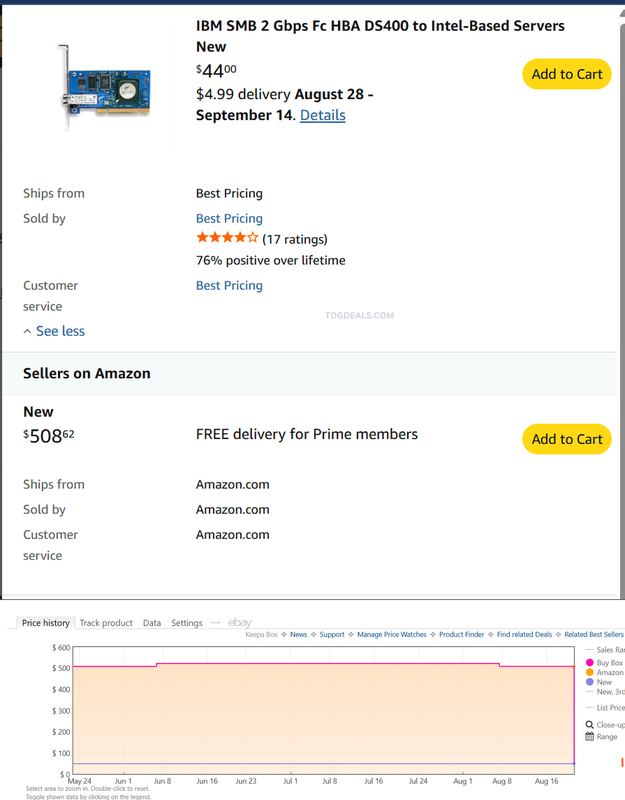Switch to the Price history tab

[45, 622]
